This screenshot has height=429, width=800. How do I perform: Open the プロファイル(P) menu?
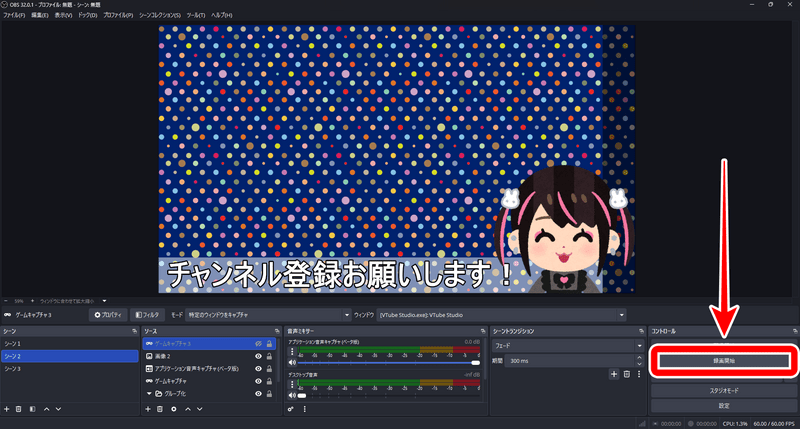(x=118, y=15)
